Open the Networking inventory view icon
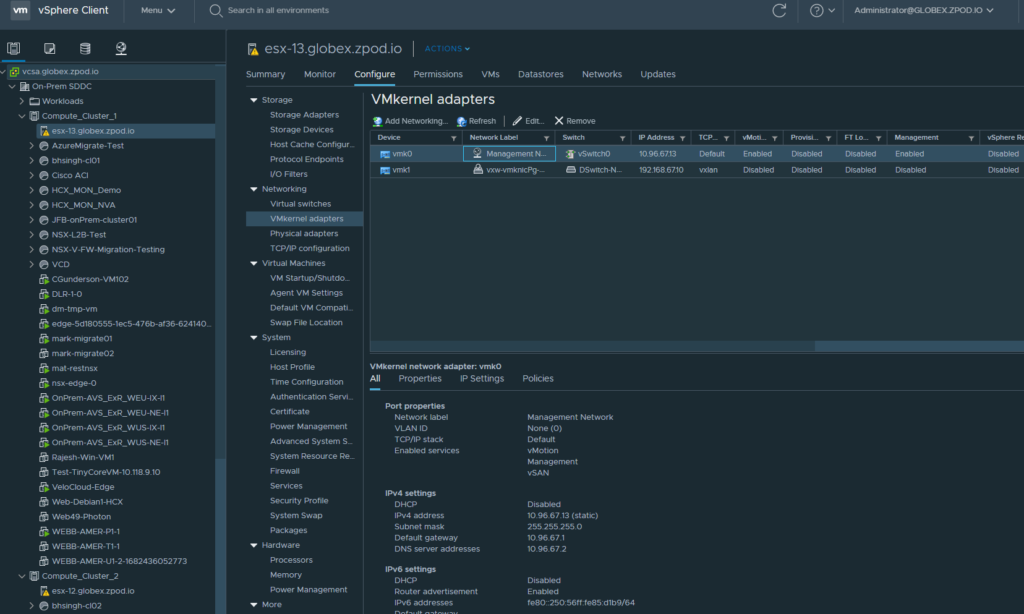 121,48
